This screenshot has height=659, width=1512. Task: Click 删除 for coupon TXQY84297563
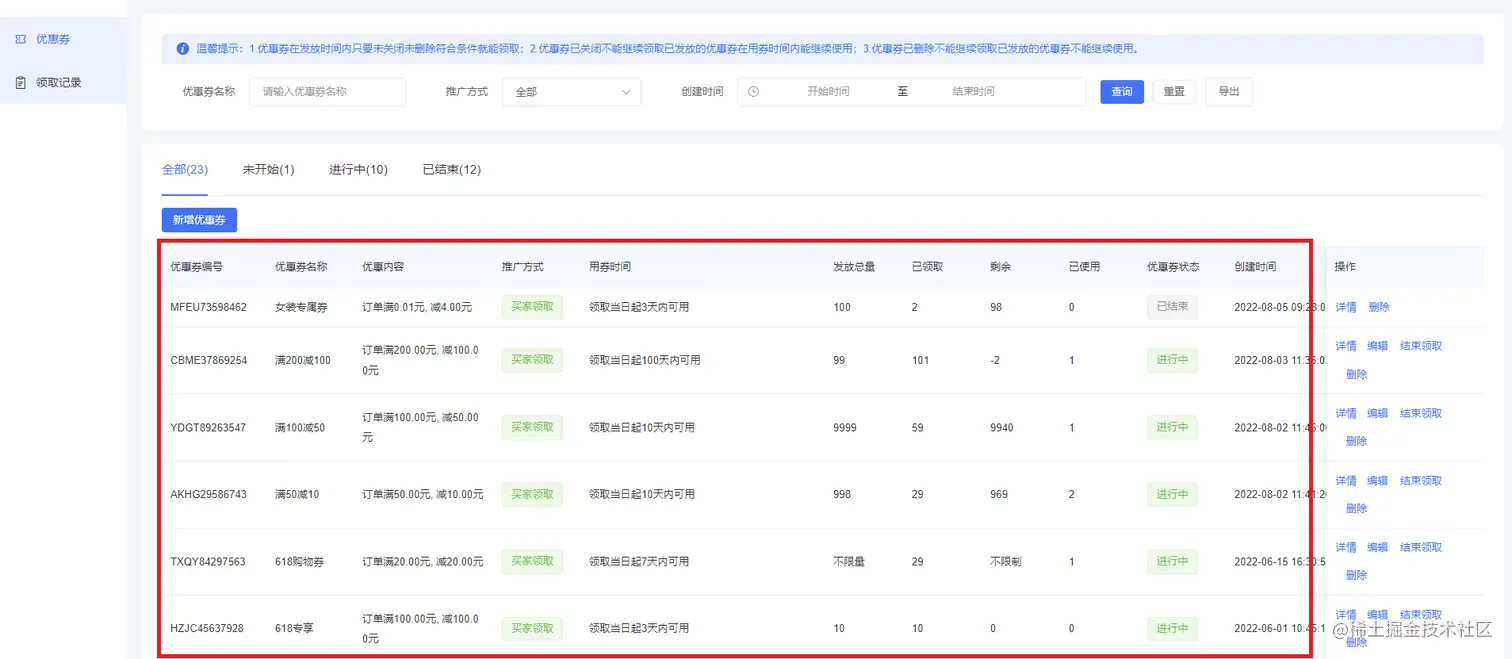[x=1356, y=575]
